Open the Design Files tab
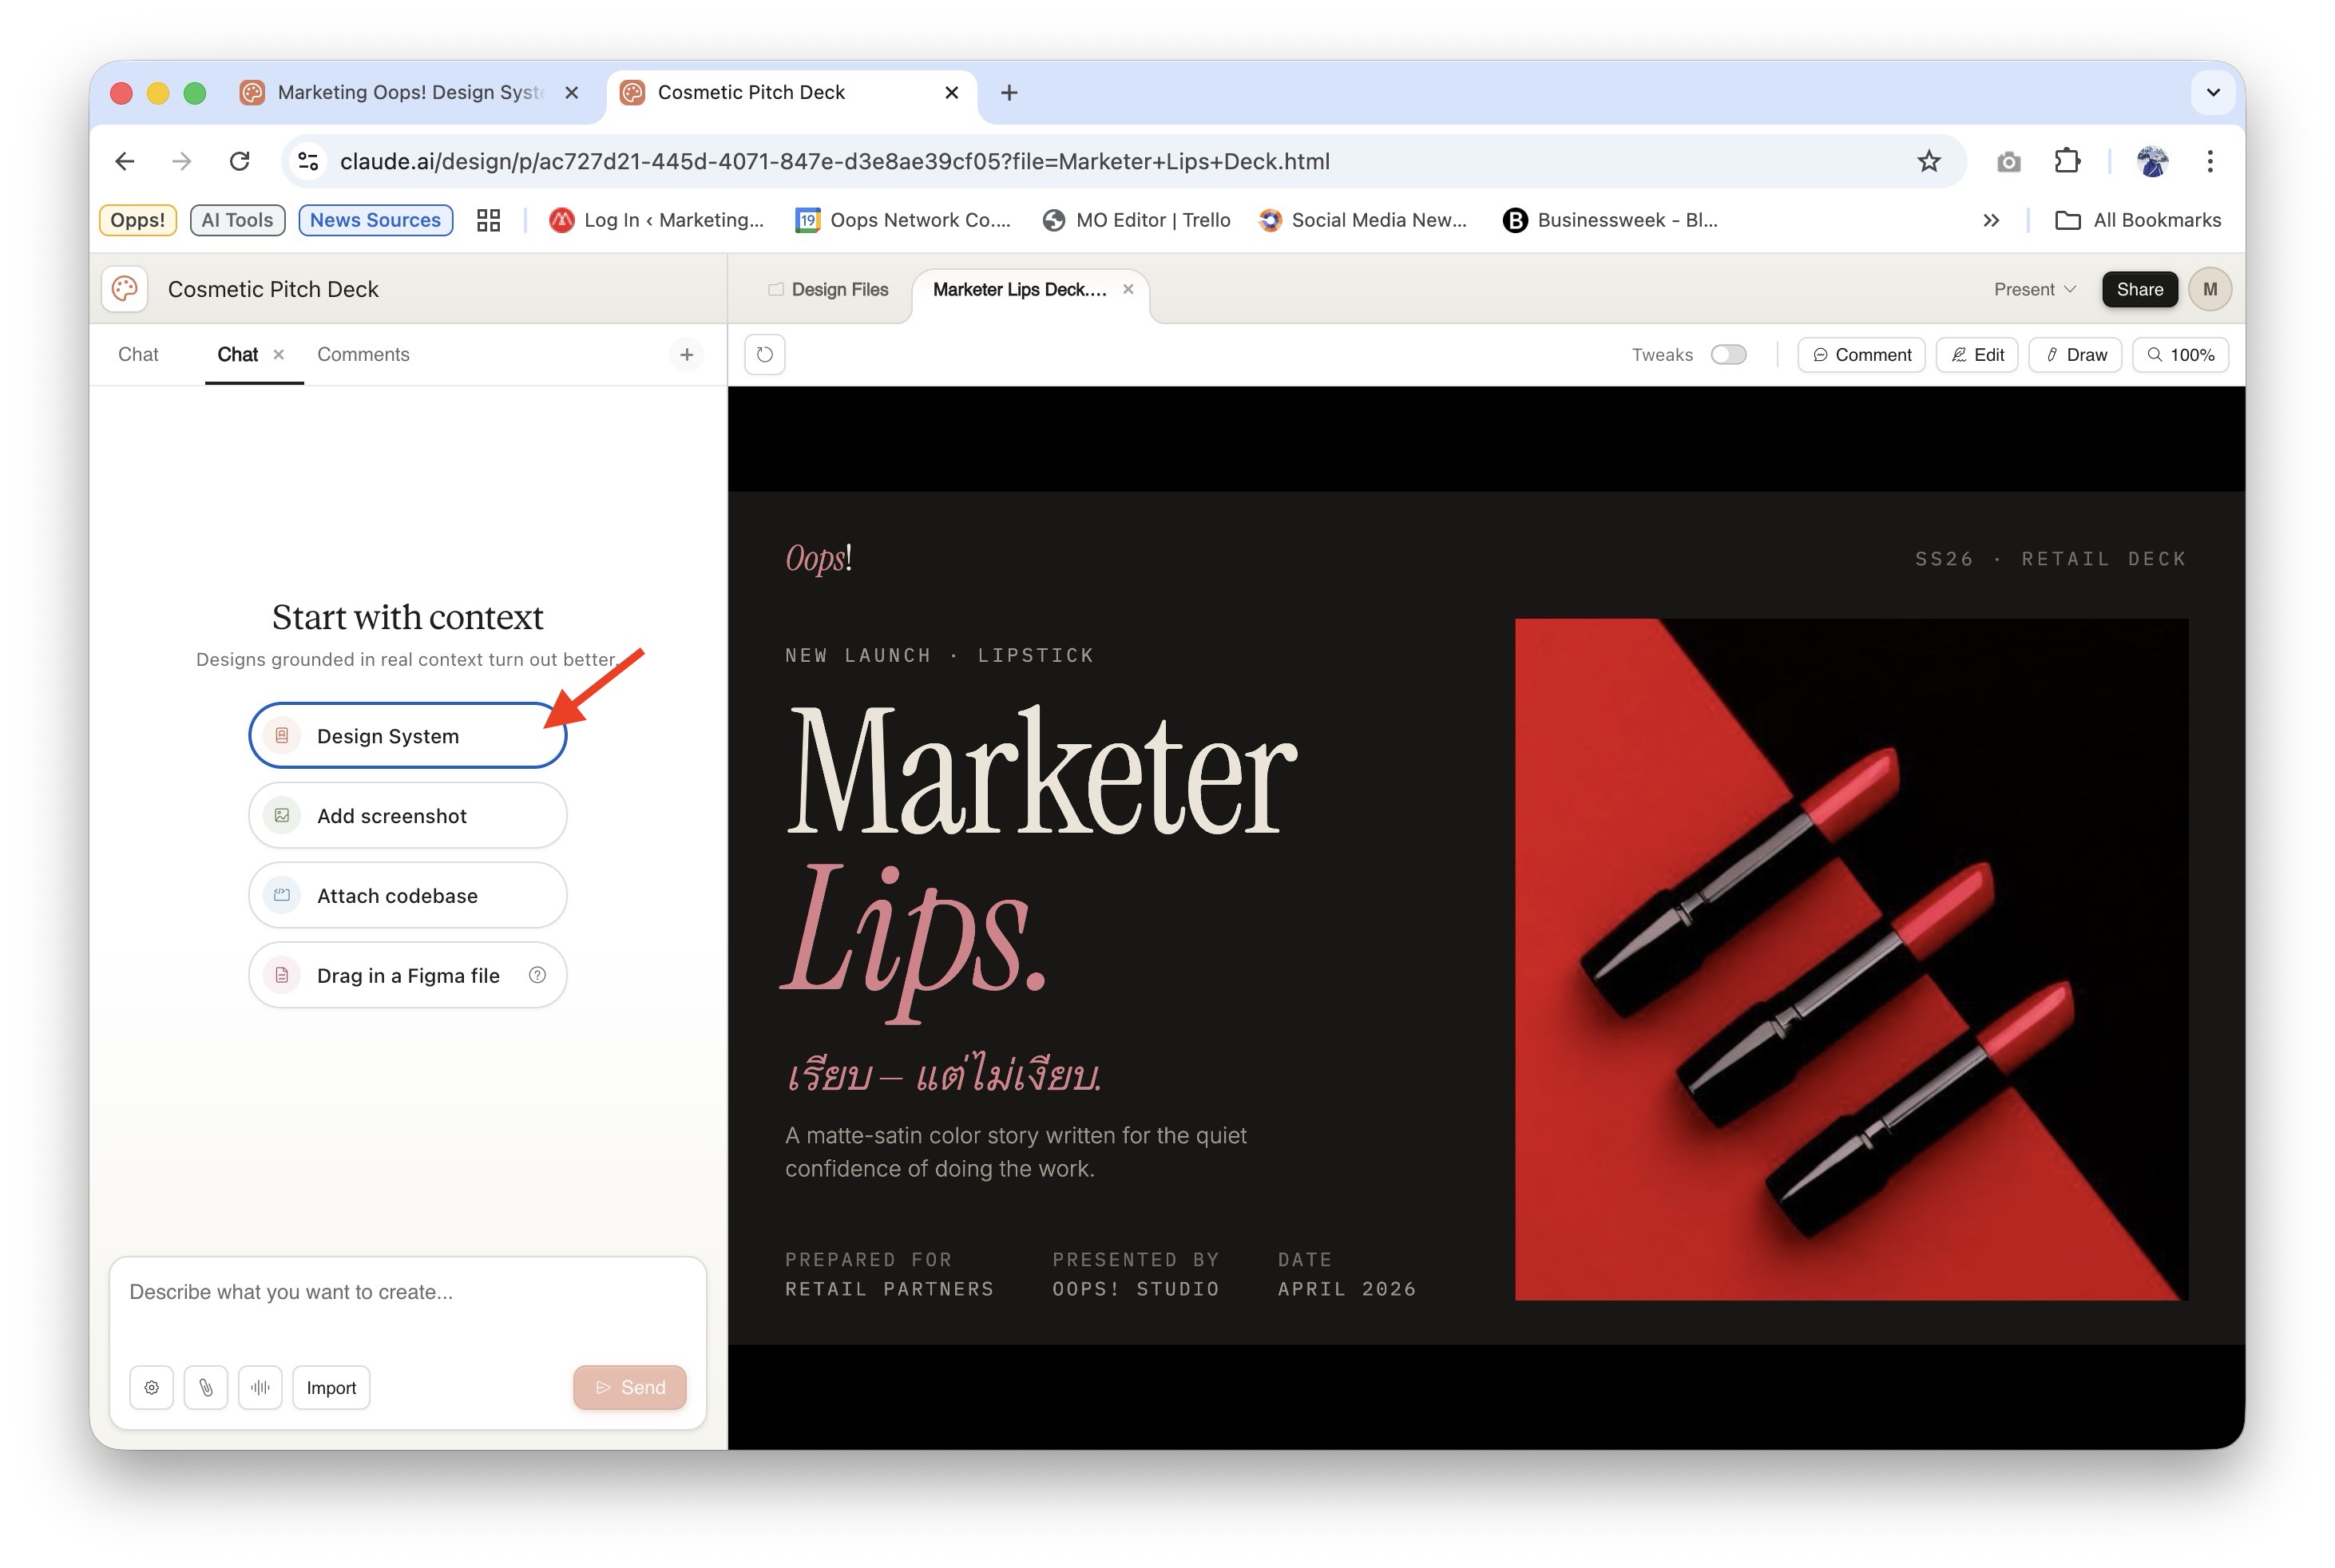2335x1568 pixels. (x=829, y=289)
